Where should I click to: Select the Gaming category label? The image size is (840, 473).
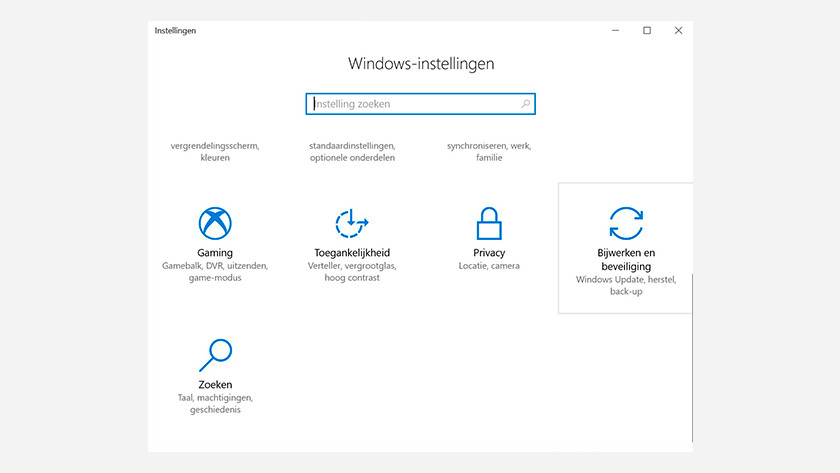click(215, 253)
